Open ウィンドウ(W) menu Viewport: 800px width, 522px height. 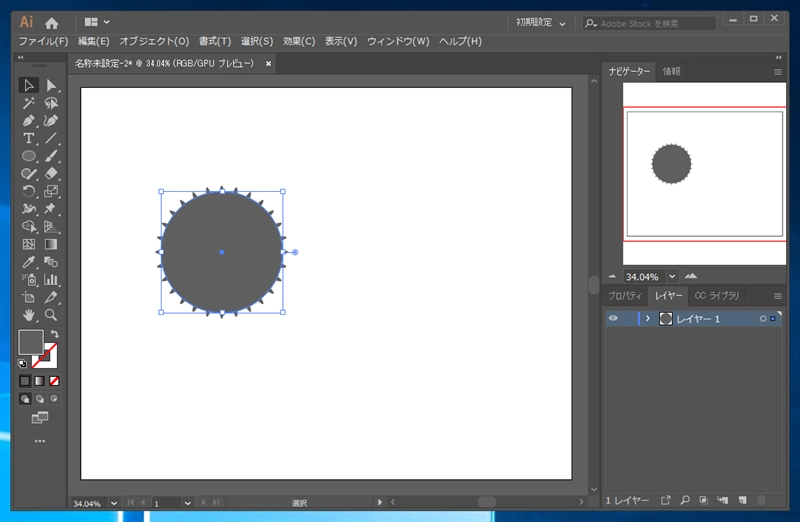pyautogui.click(x=398, y=41)
